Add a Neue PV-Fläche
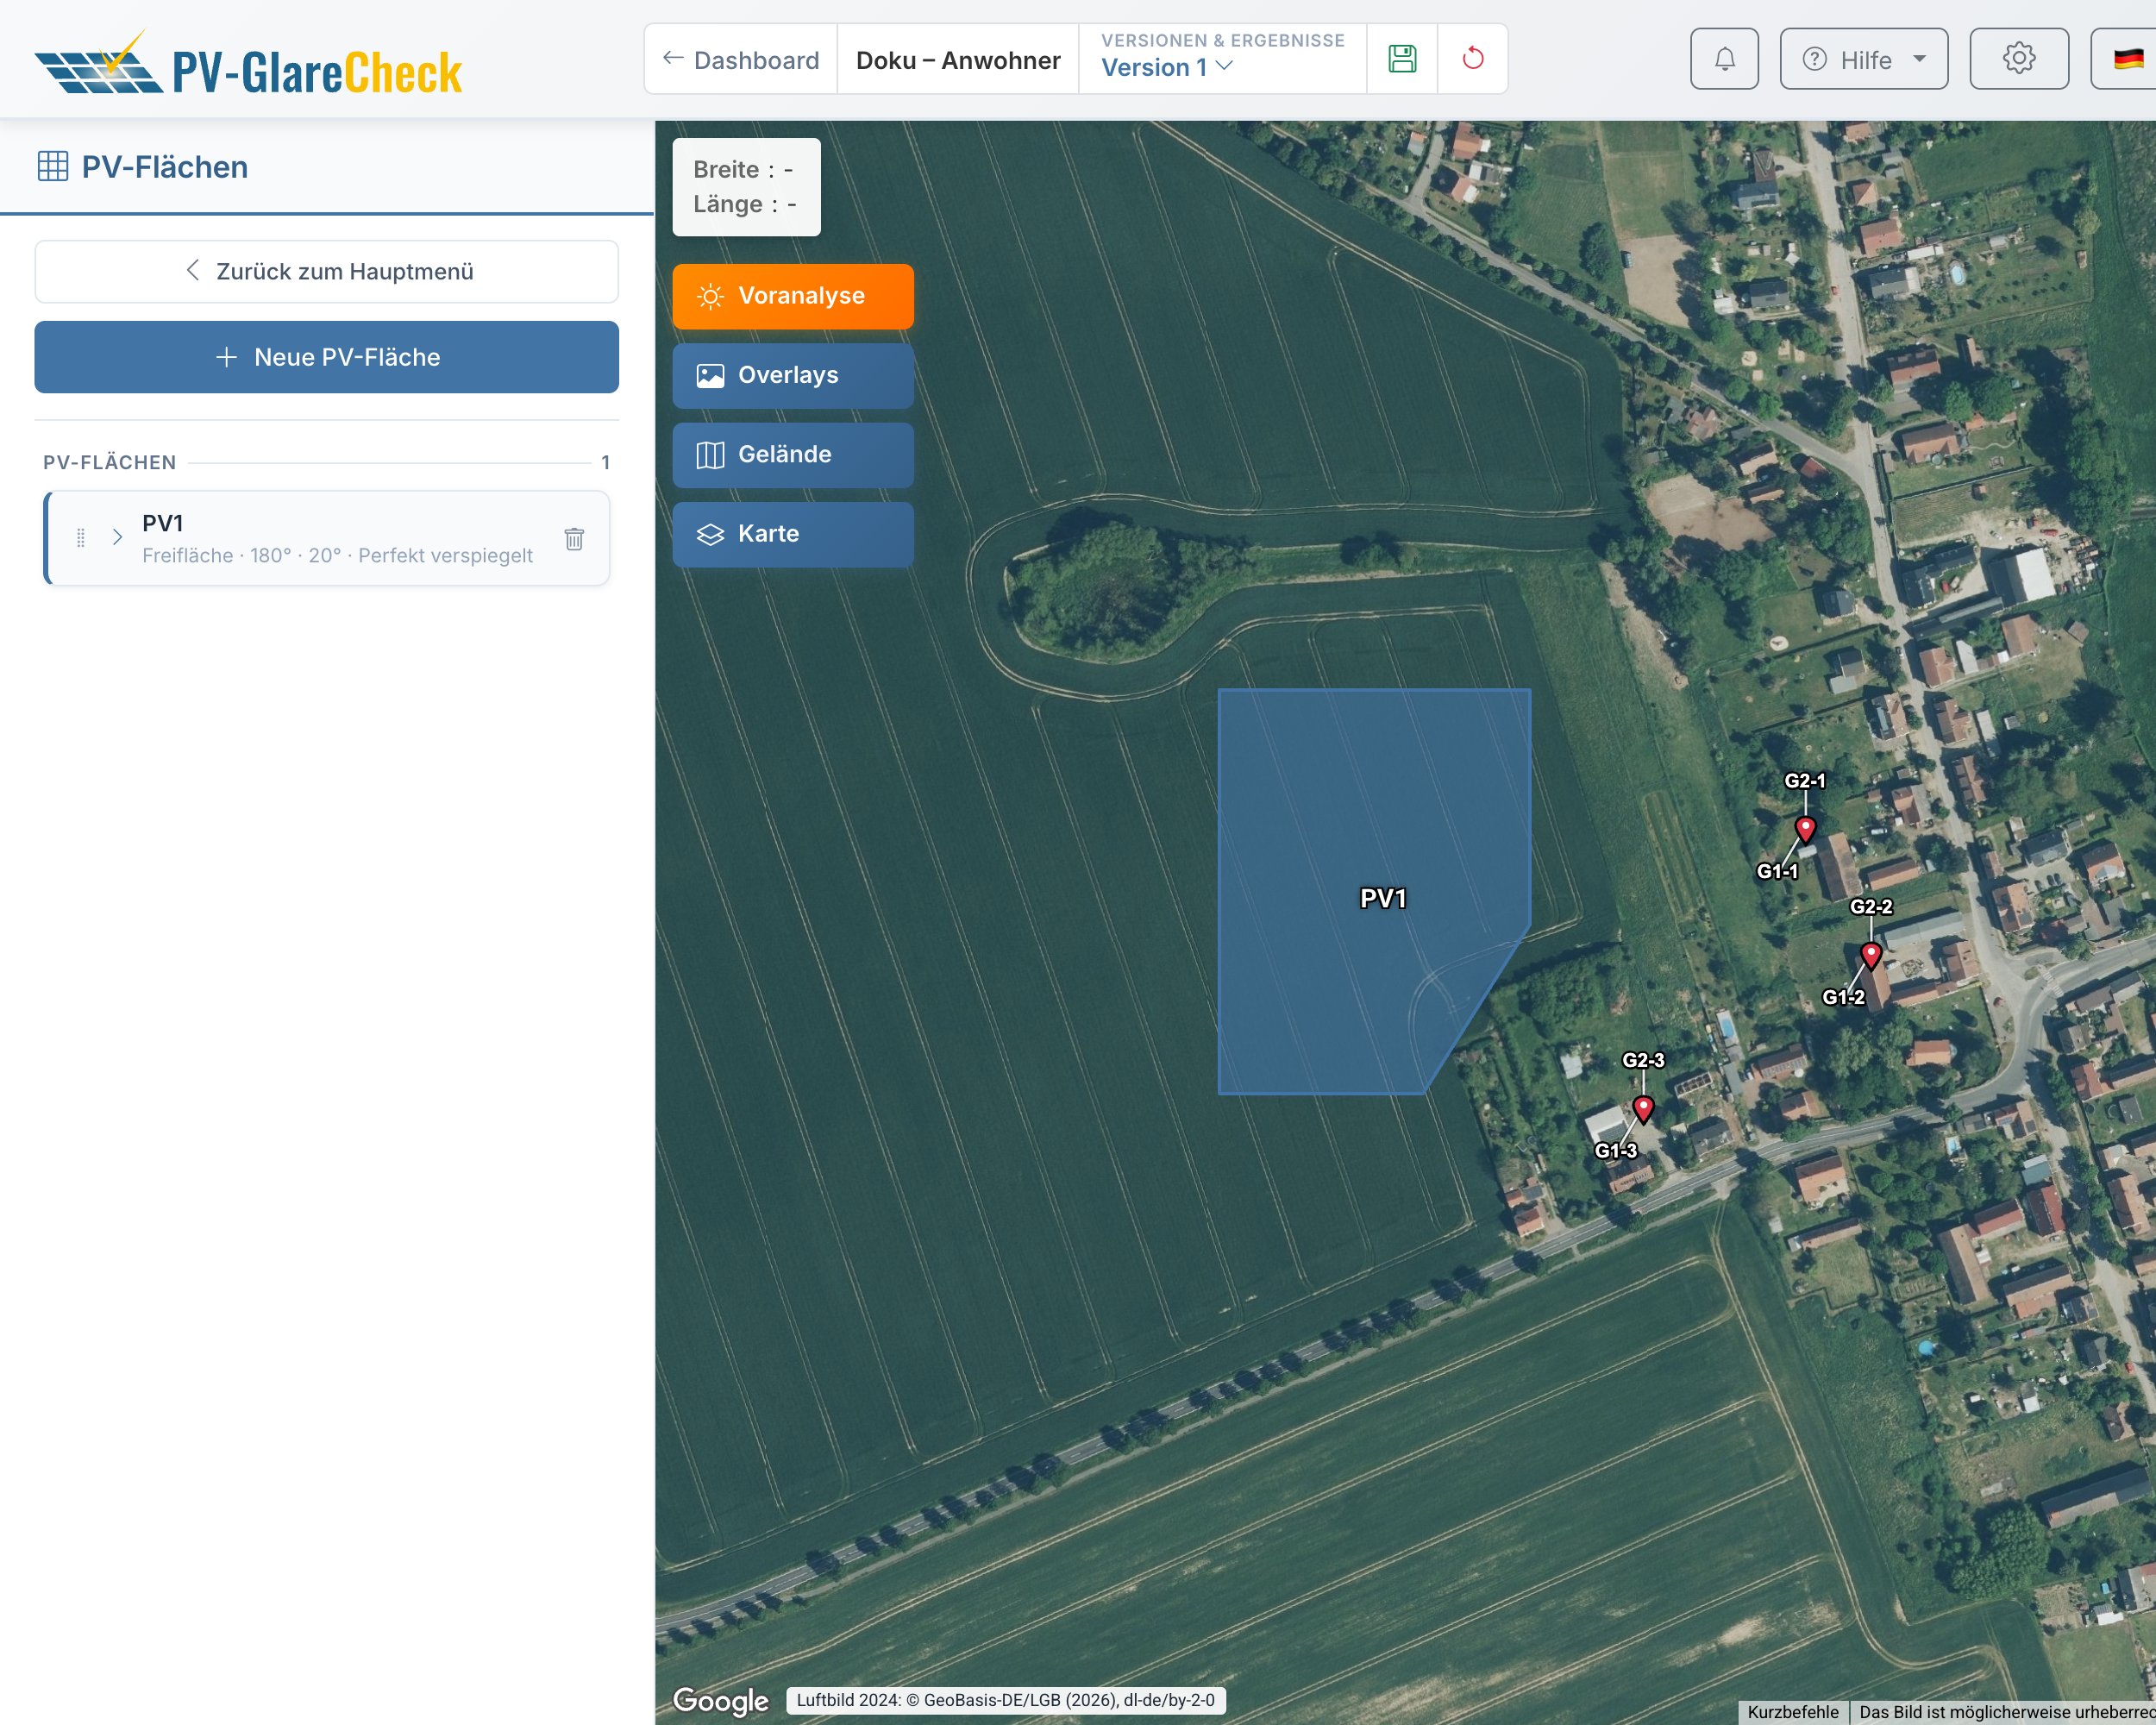 [x=327, y=357]
